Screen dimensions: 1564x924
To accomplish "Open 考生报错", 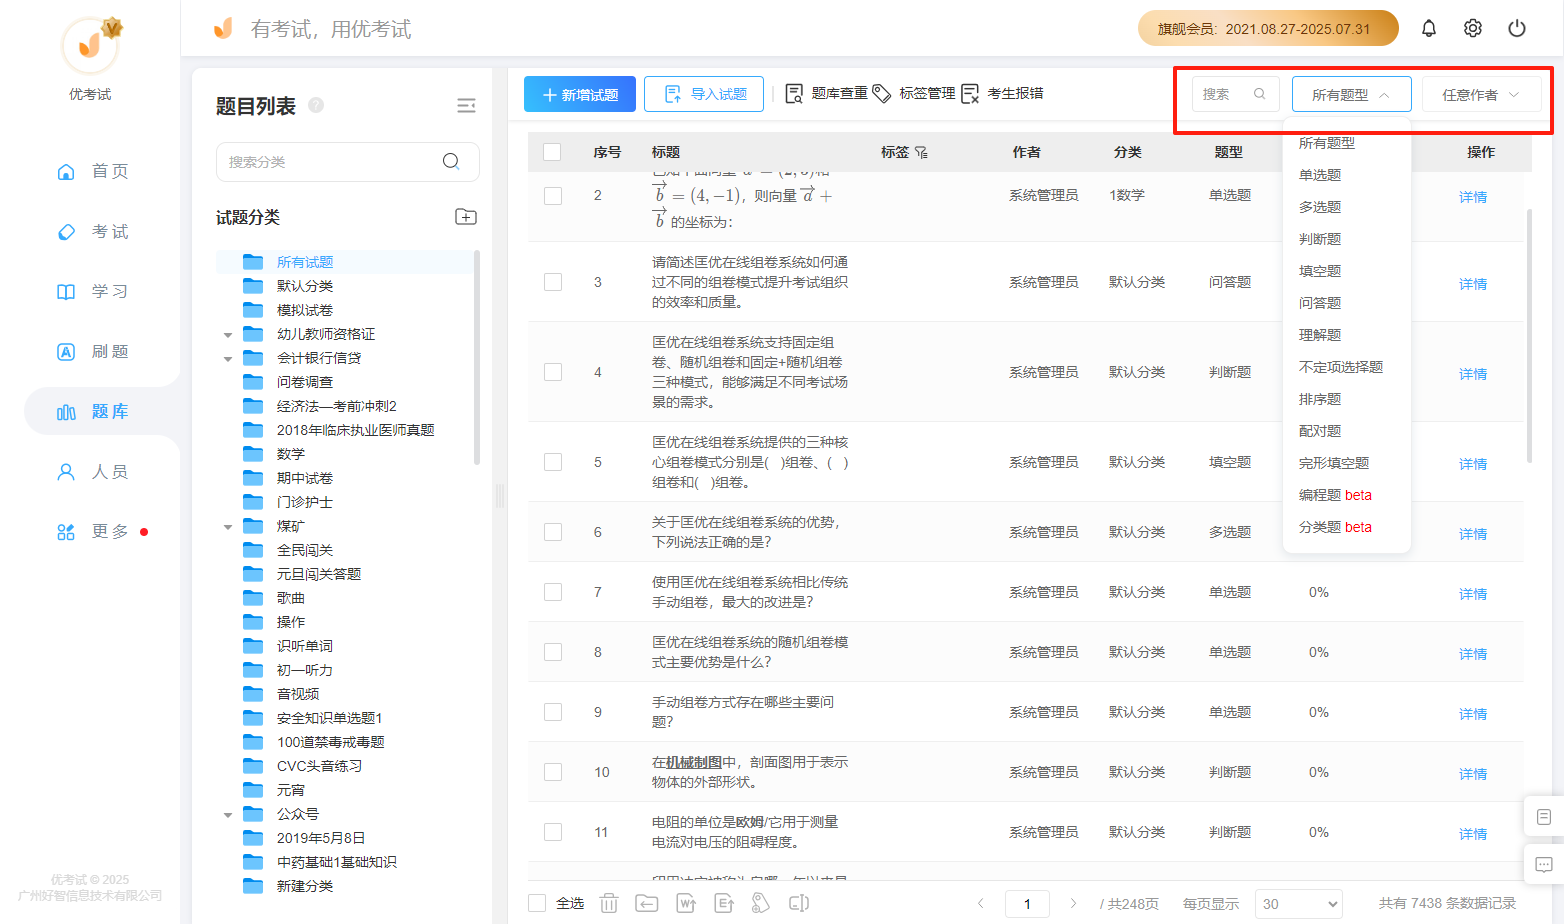I will [x=1002, y=93].
